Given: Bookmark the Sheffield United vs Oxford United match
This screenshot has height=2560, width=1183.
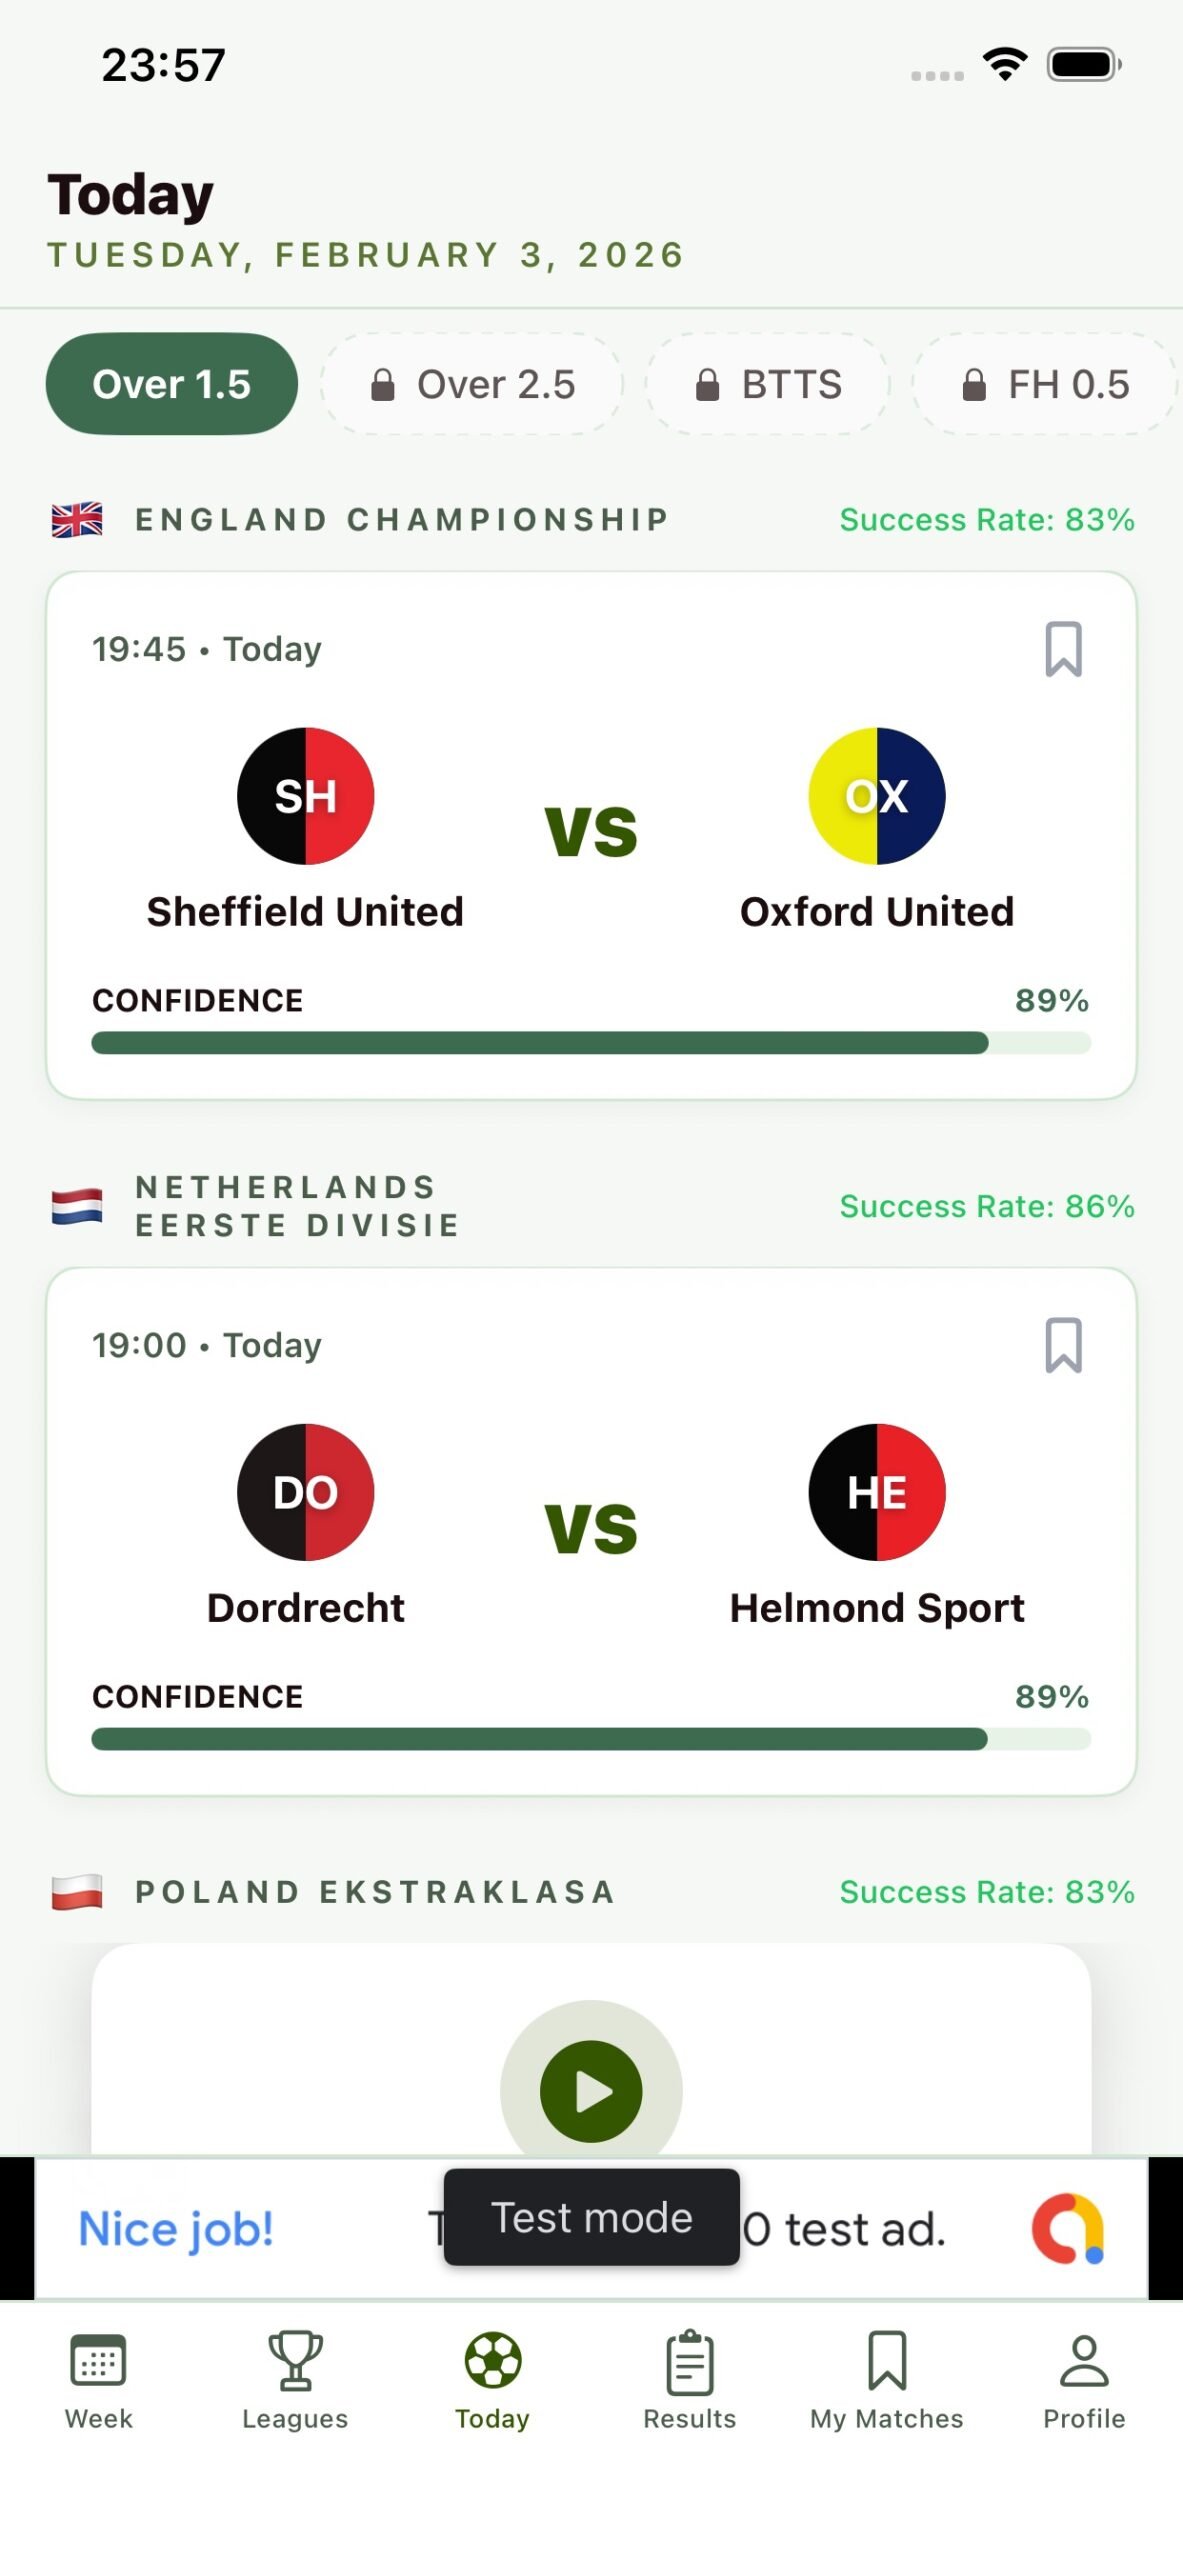Looking at the screenshot, I should [1063, 649].
